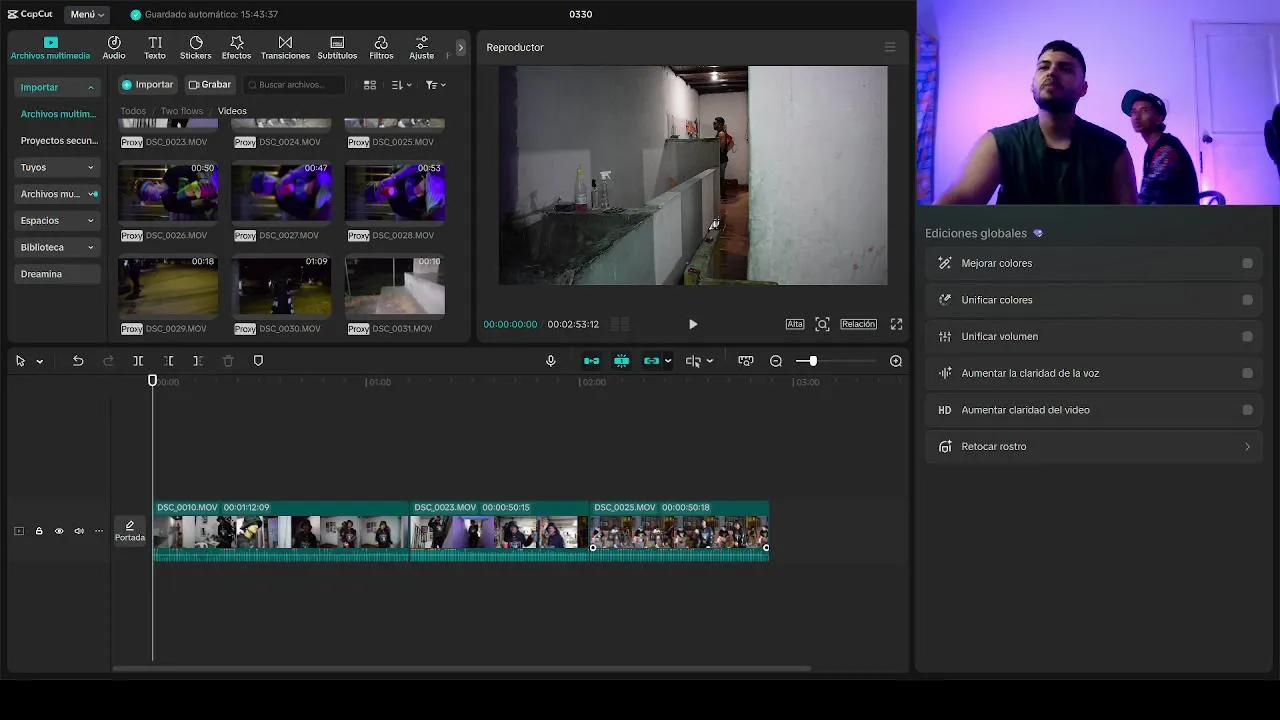Expand the Espacios section
The image size is (1280, 720).
point(58,220)
